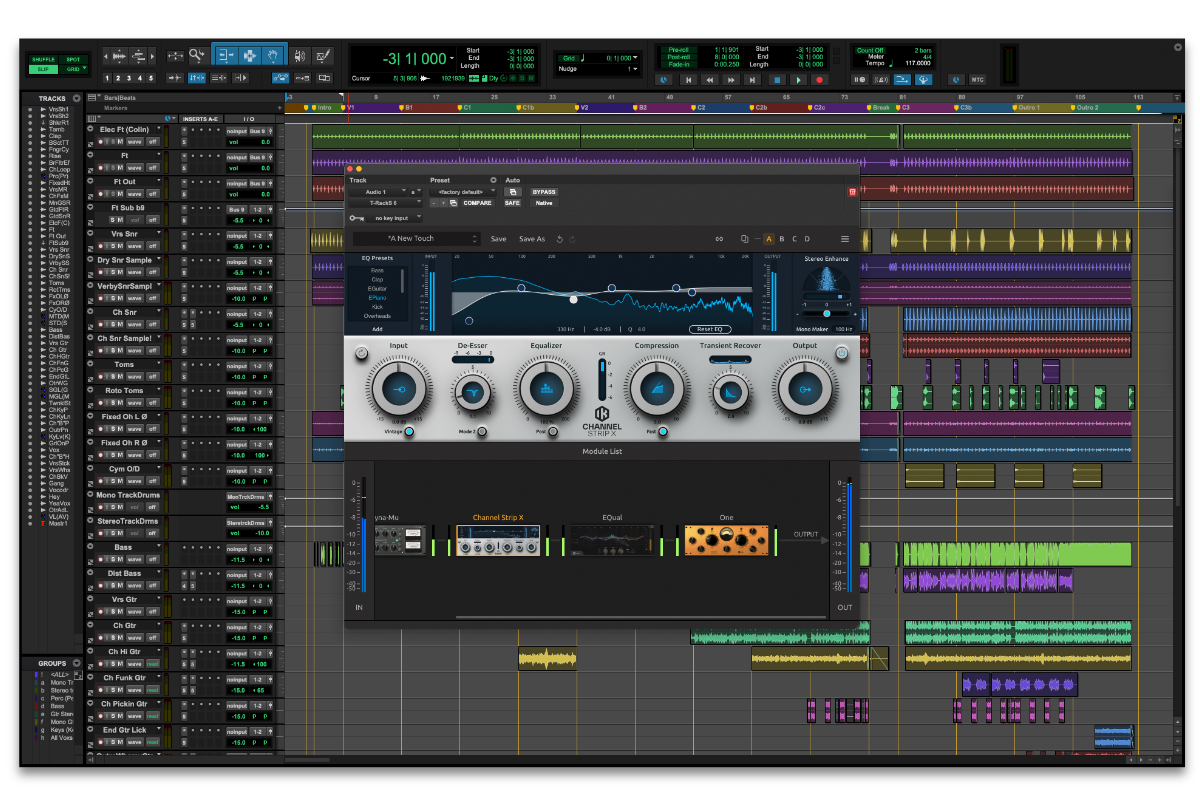Toggle the Count Off button

(869, 50)
